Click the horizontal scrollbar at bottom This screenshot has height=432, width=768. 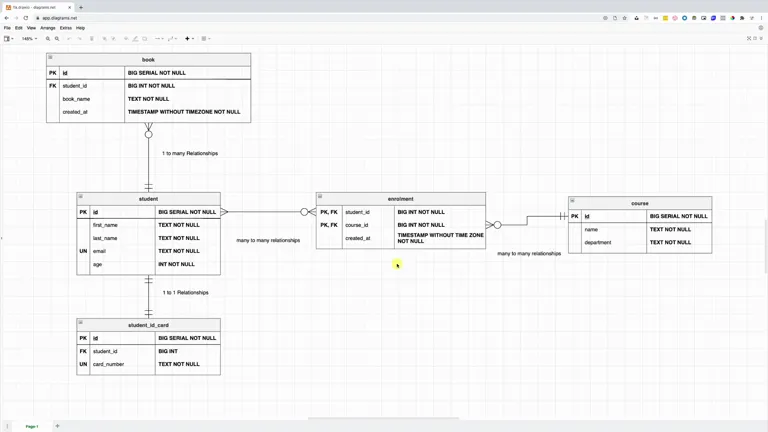(x=384, y=418)
